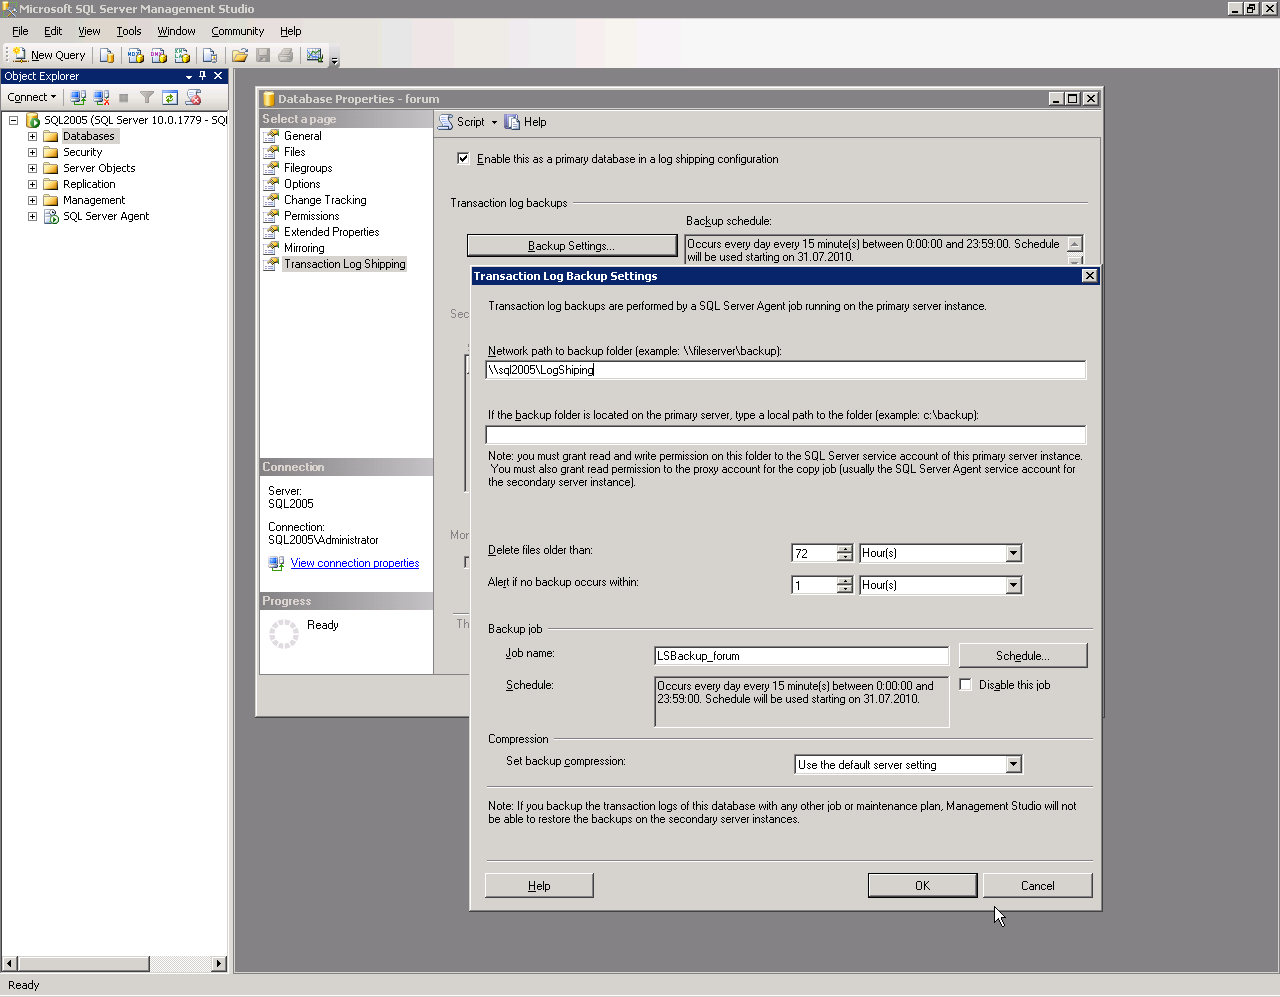Screen dimensions: 1280x997
Task: Increase the Delete files older than value
Action: (x=845, y=549)
